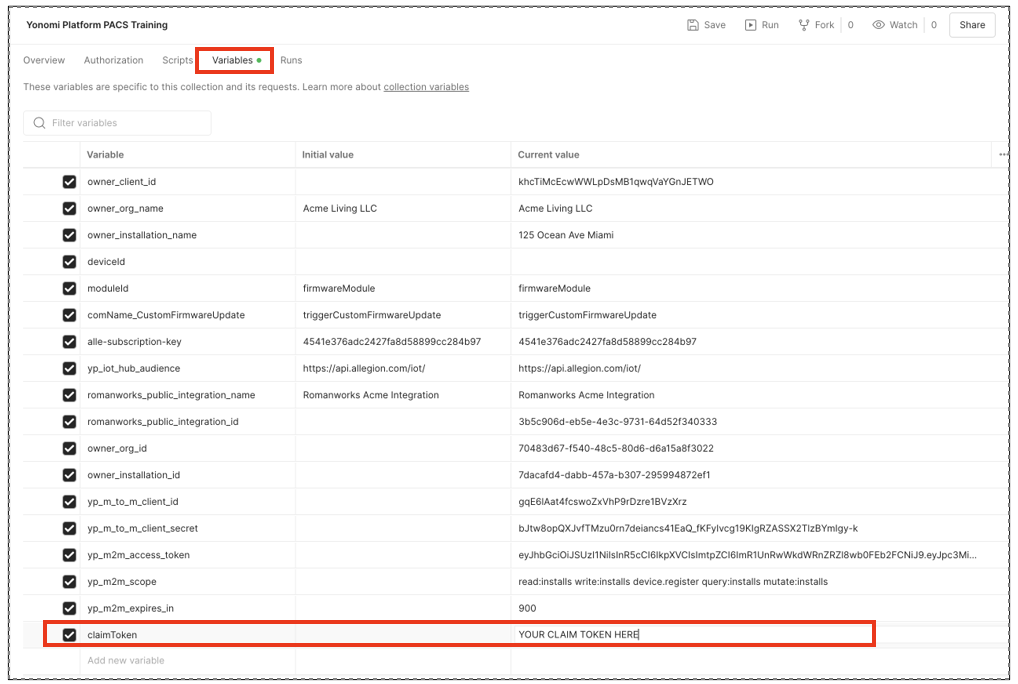Screen dimensions: 1018x684
Task: Open the collection variables link
Action: (426, 87)
